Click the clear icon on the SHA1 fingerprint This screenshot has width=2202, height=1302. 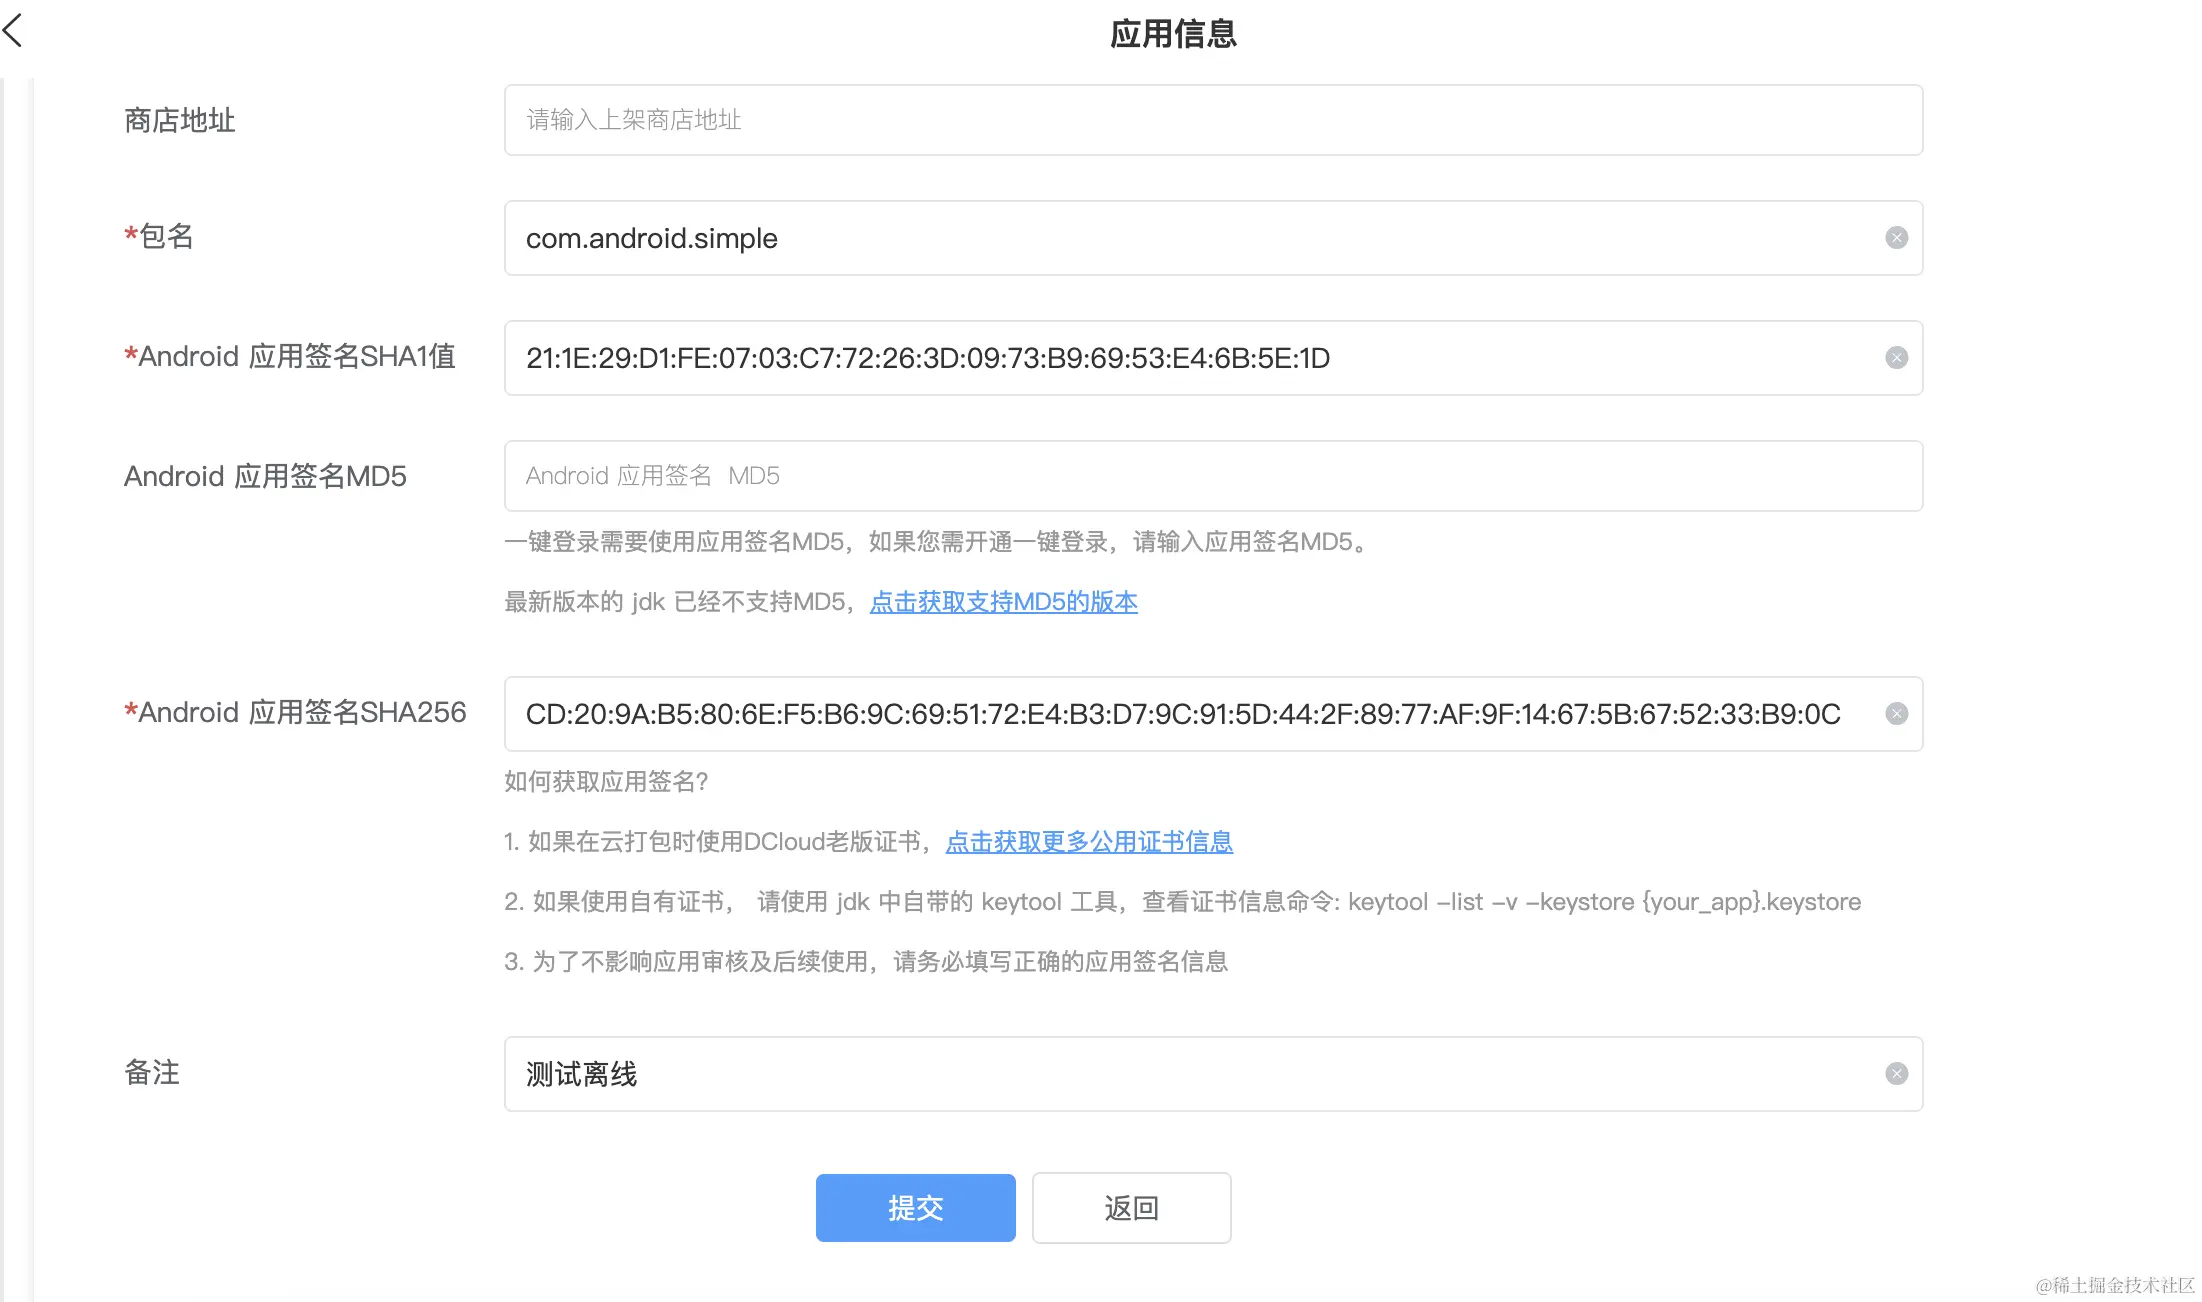tap(1896, 358)
